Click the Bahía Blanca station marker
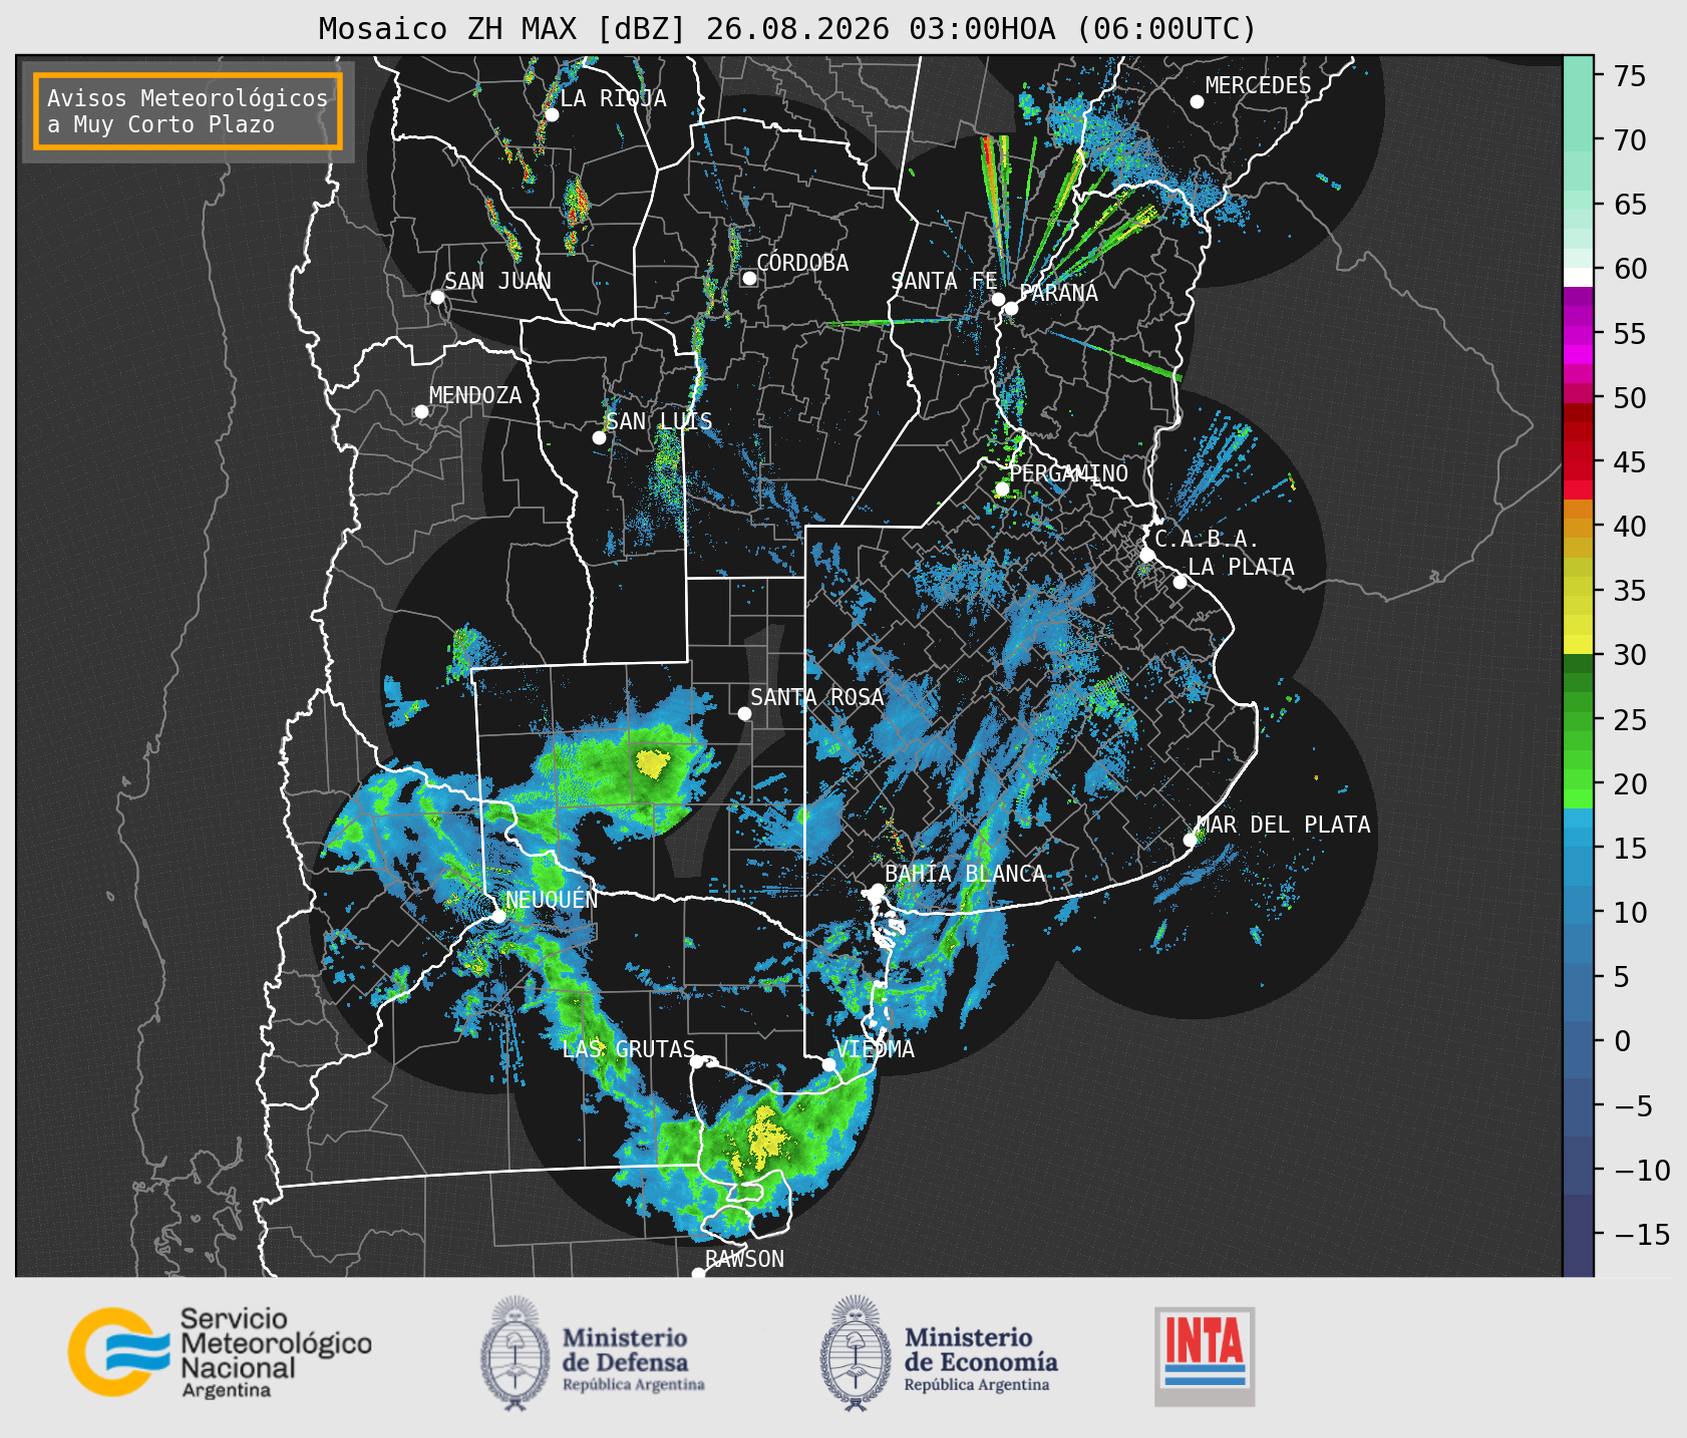Image resolution: width=1687 pixels, height=1438 pixels. (877, 890)
